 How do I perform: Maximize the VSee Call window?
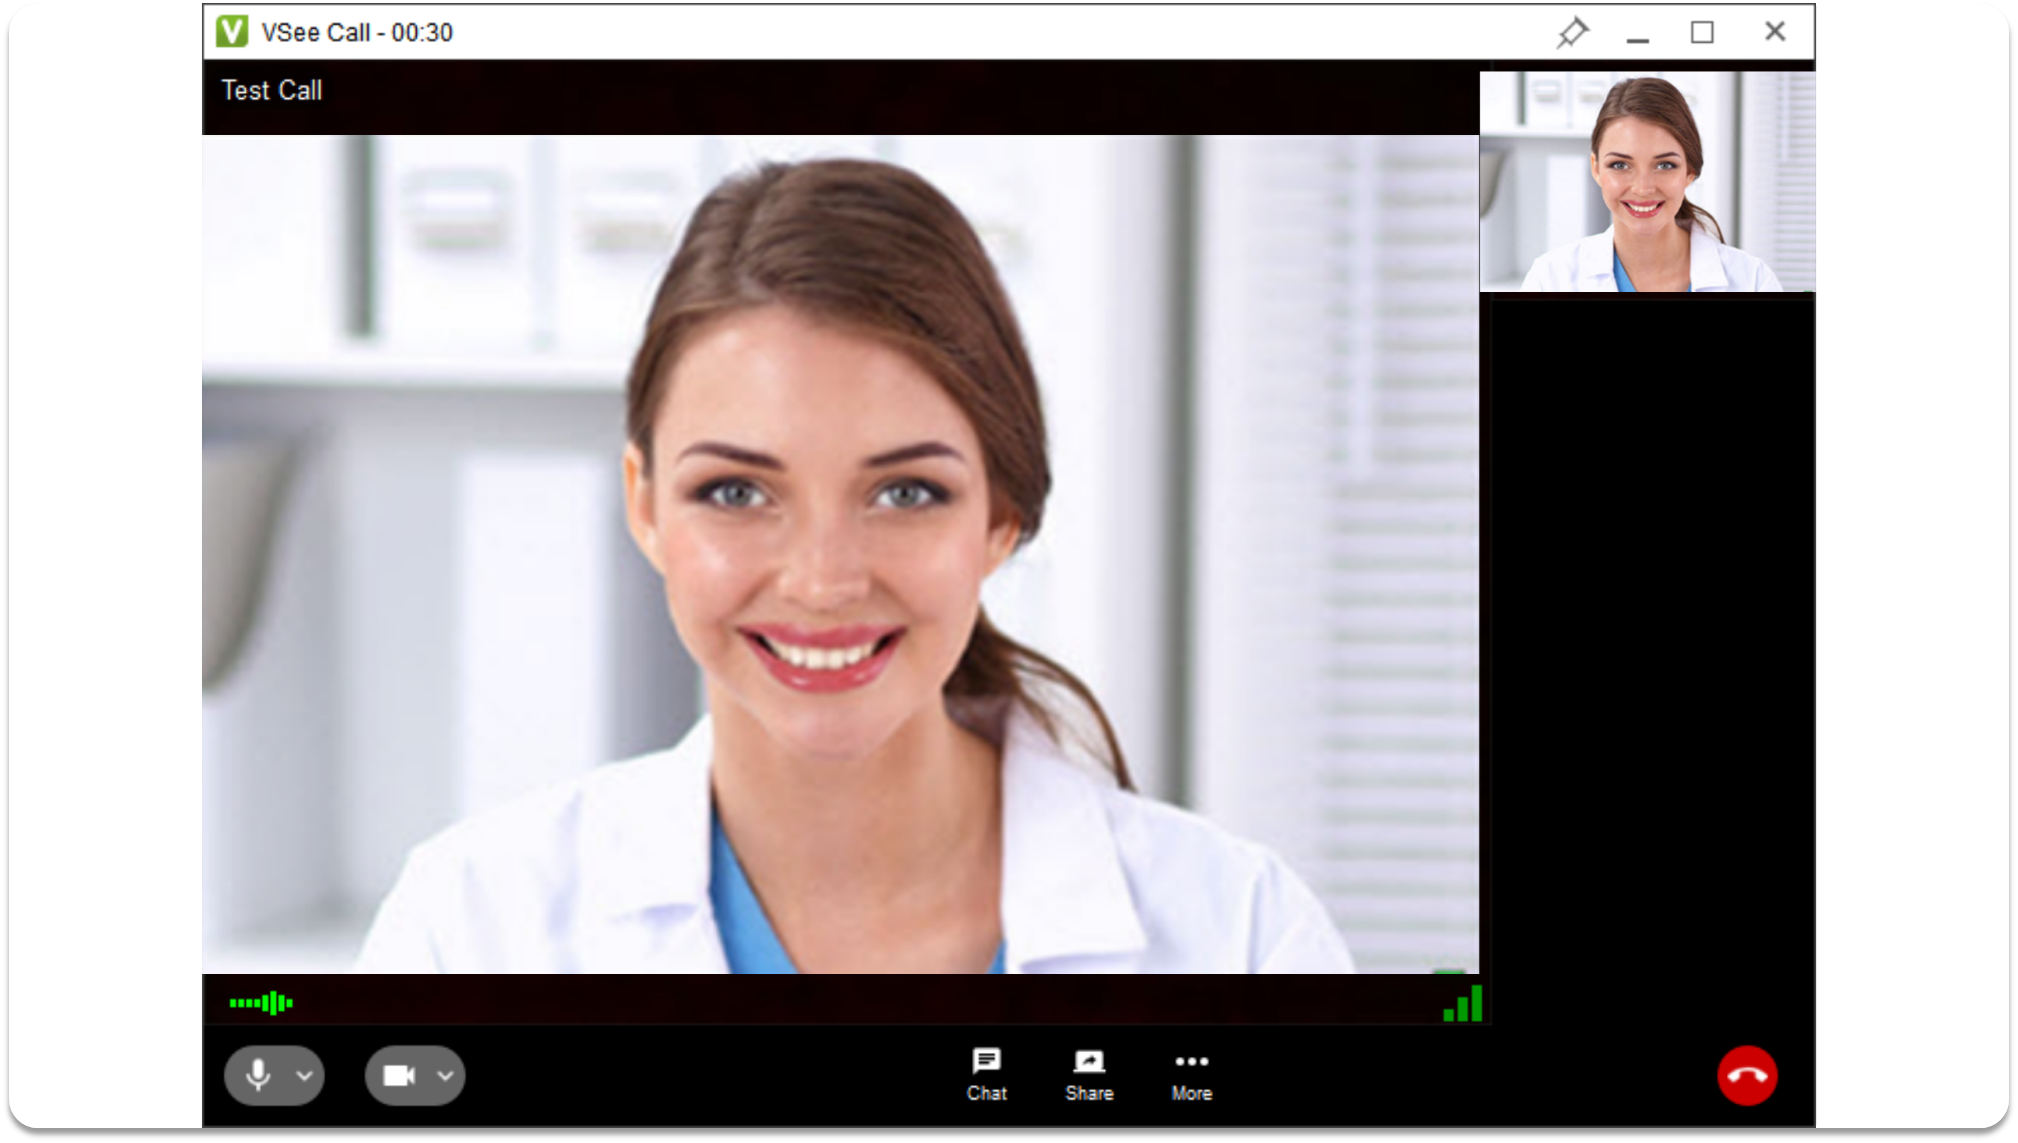[x=1702, y=32]
